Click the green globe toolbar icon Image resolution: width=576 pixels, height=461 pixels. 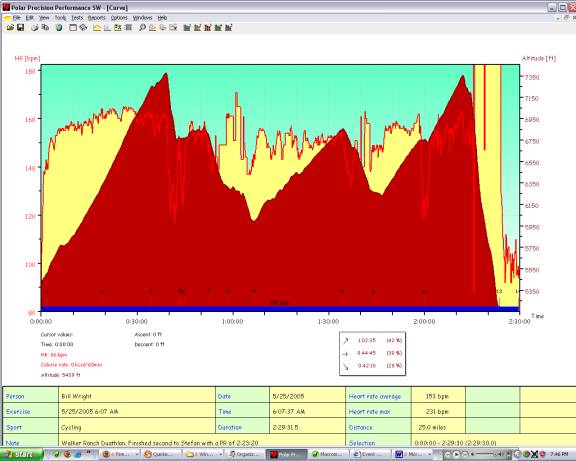point(59,28)
